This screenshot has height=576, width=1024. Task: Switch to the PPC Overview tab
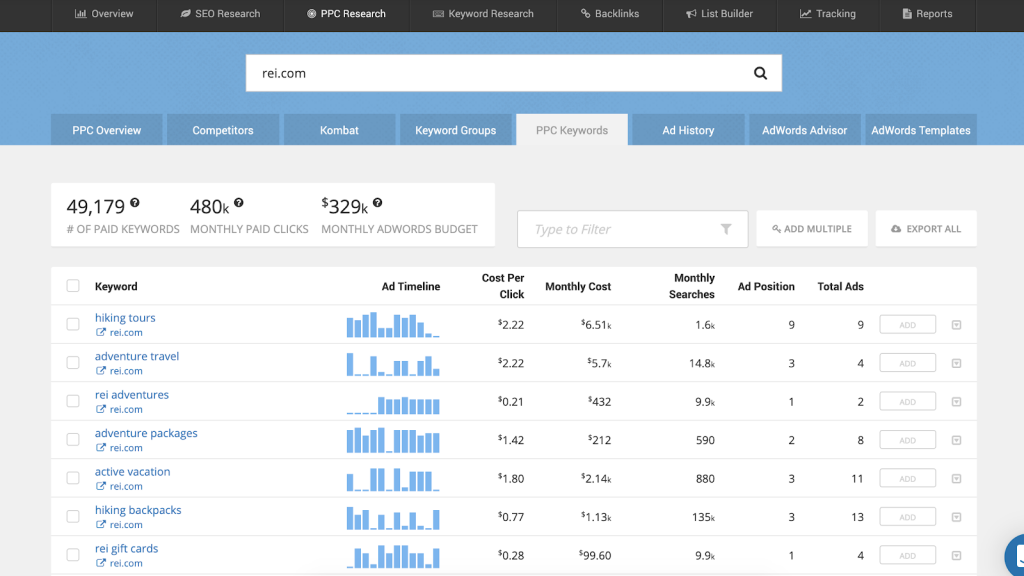coord(106,130)
